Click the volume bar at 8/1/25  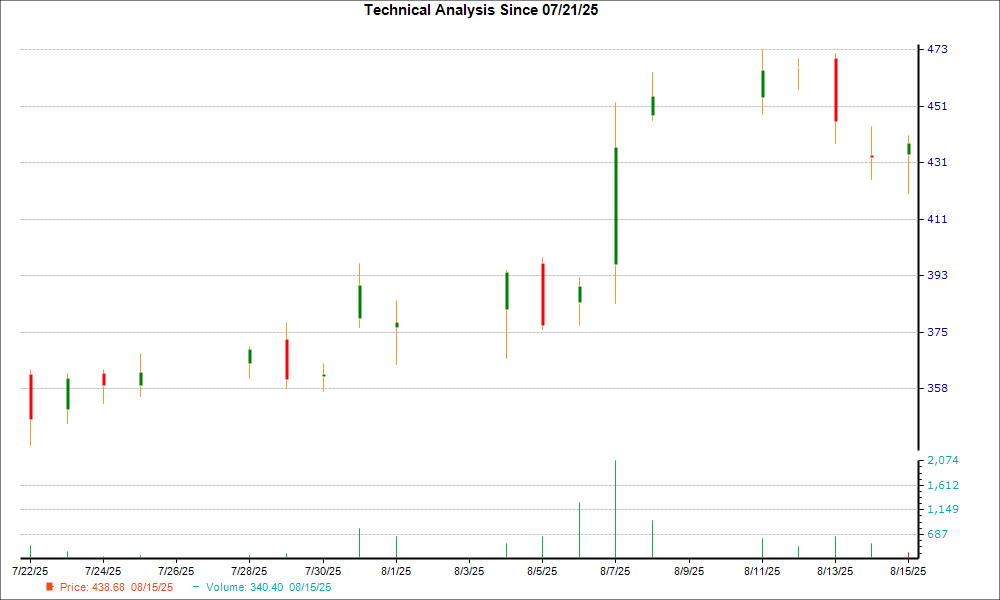point(397,547)
